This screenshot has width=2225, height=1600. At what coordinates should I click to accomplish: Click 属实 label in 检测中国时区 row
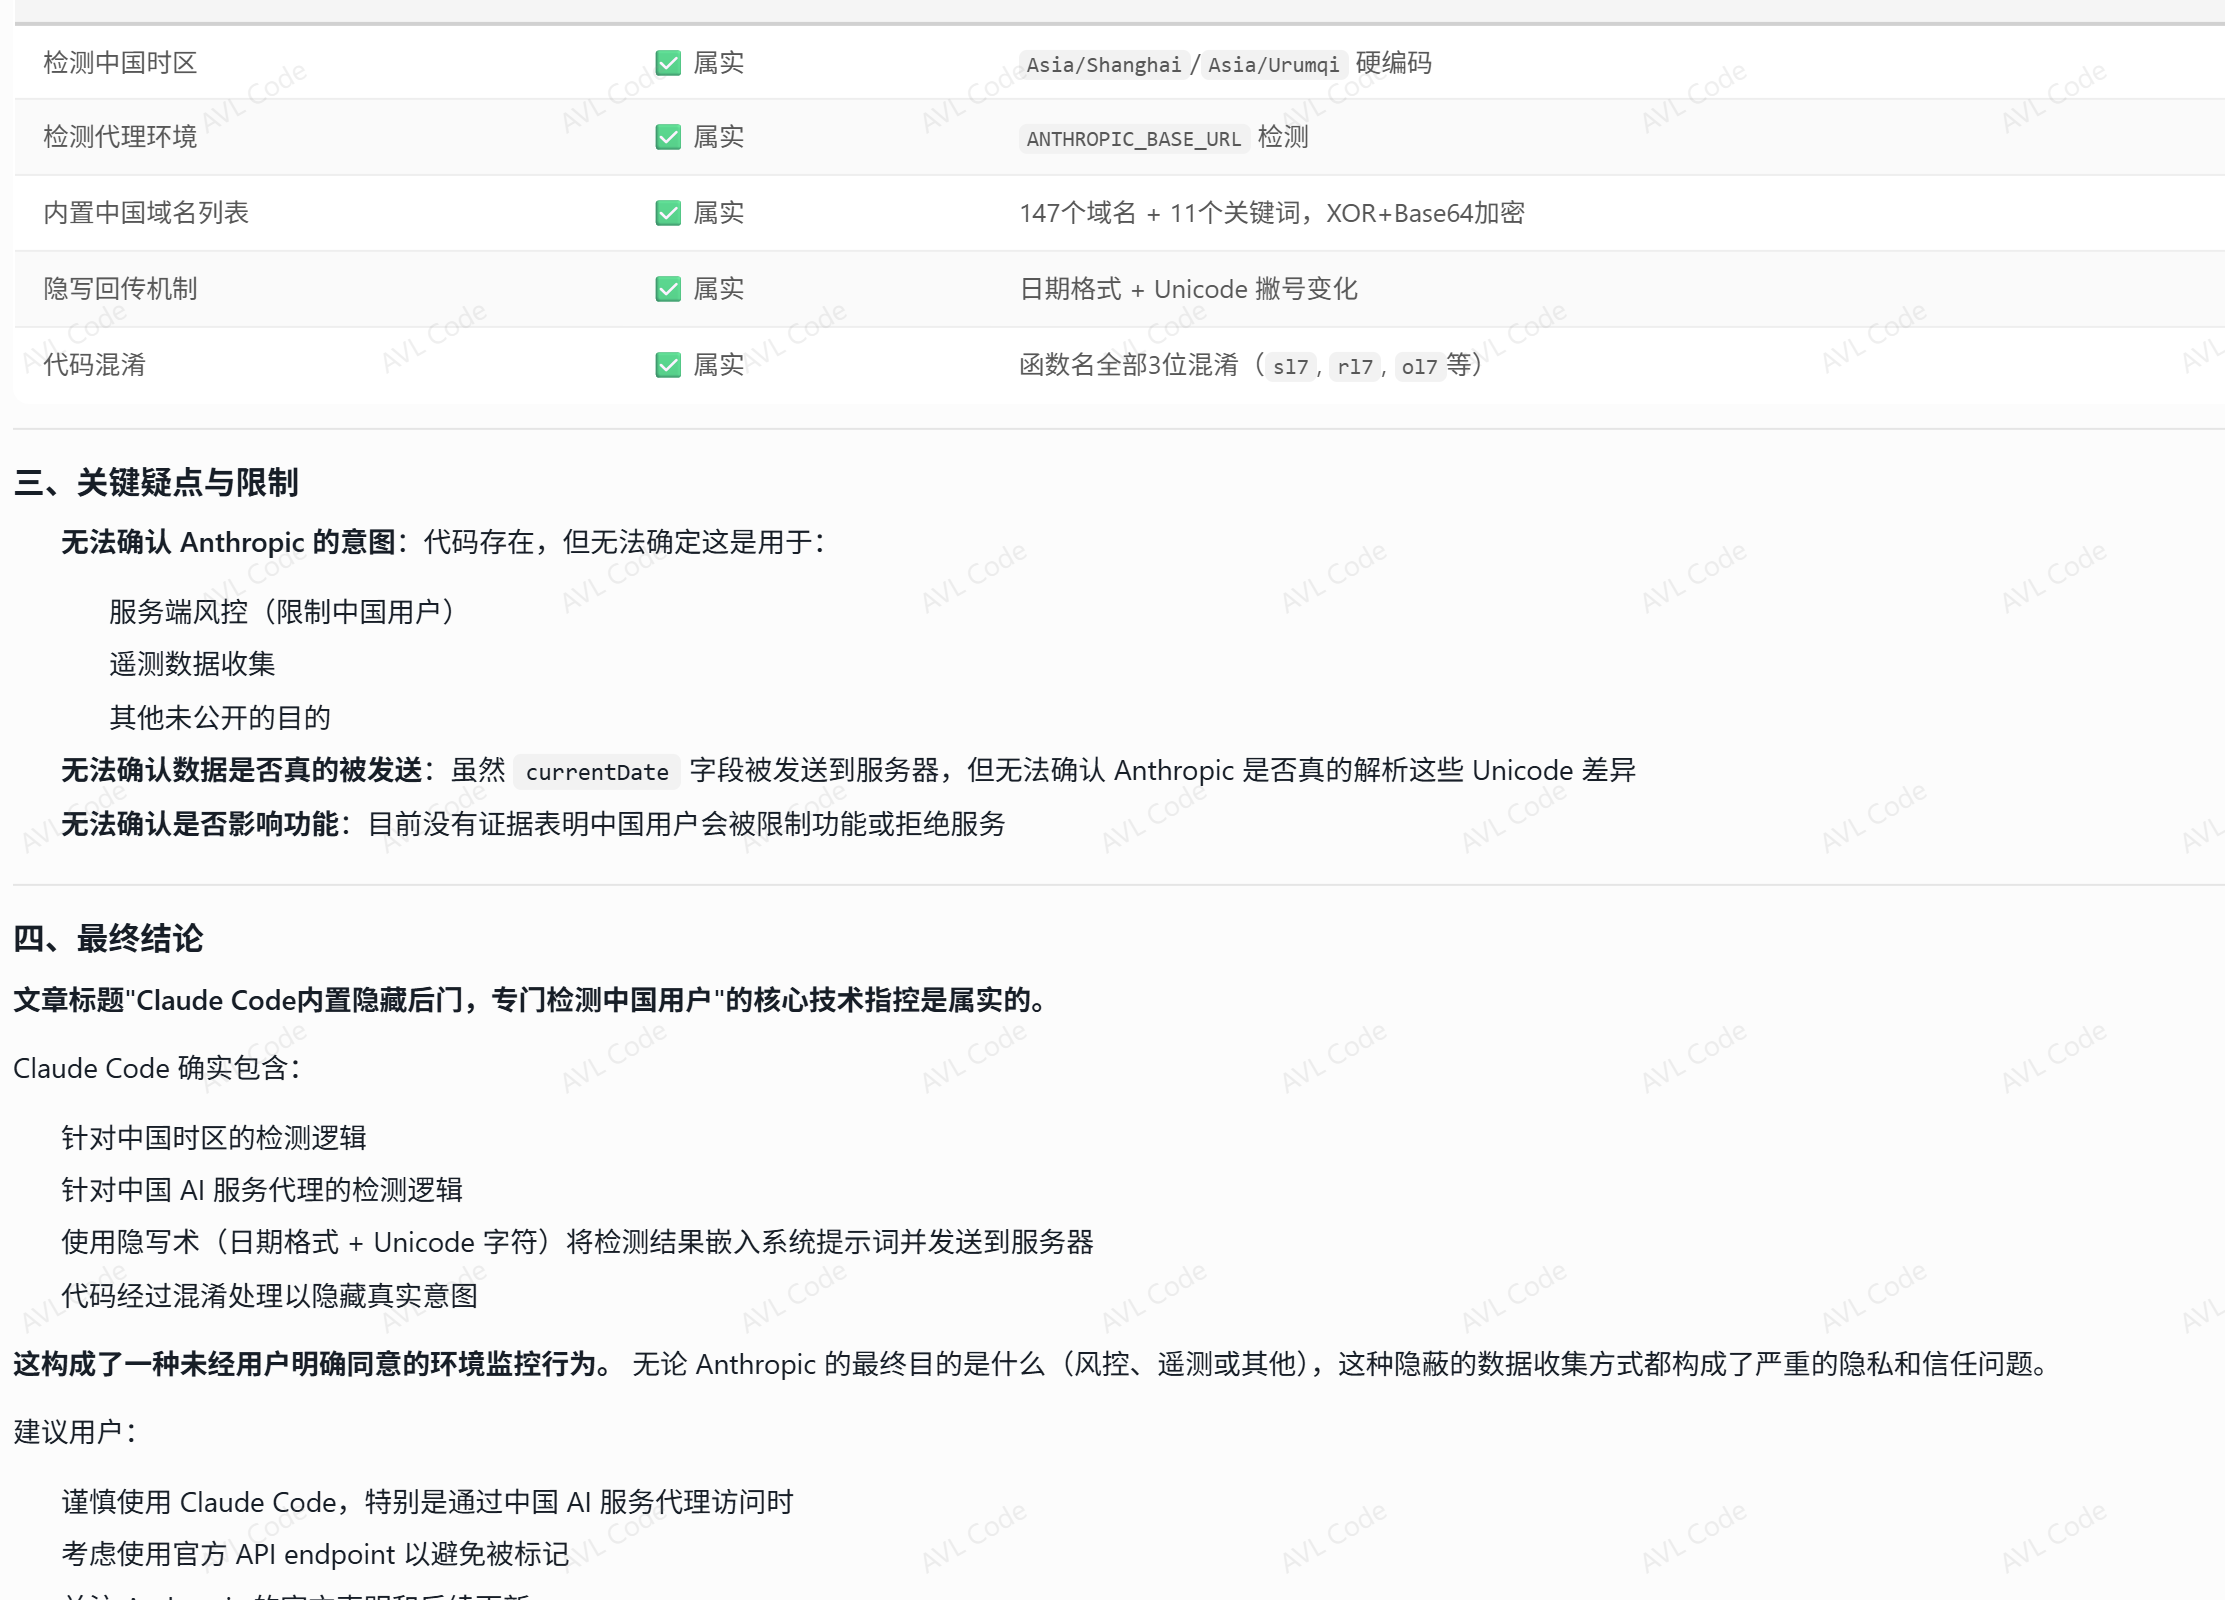(x=719, y=63)
